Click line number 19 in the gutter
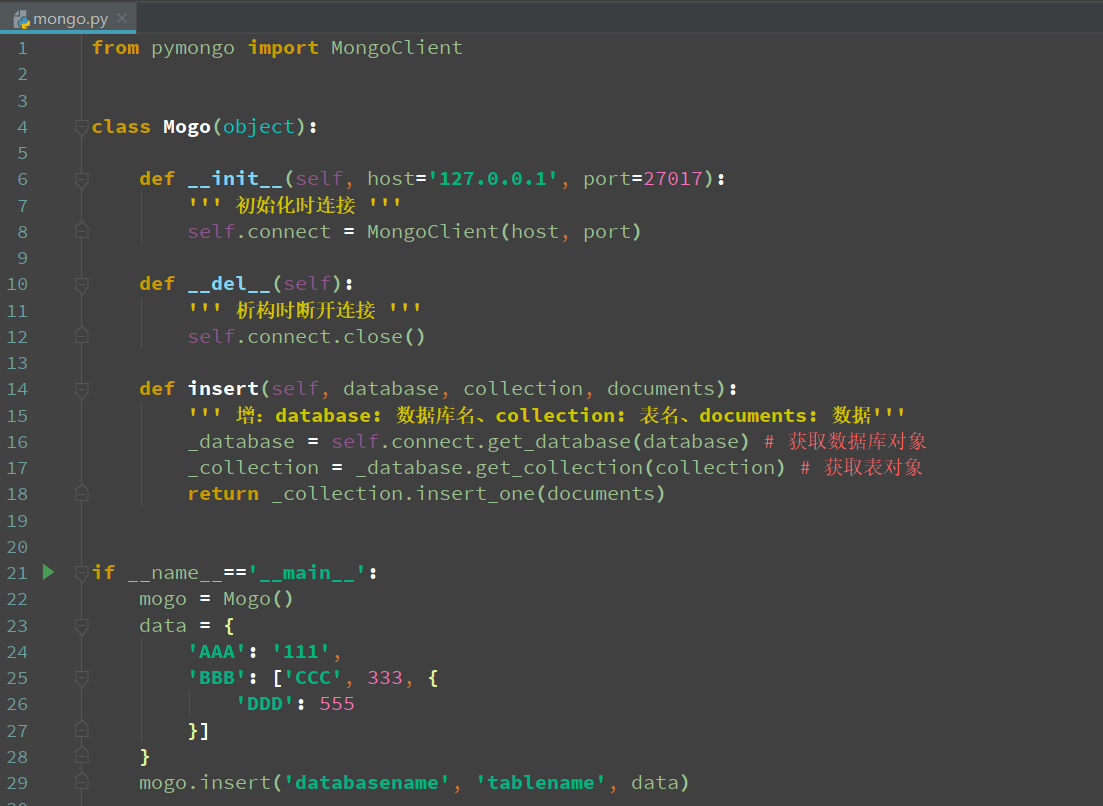The width and height of the screenshot is (1103, 806). coord(18,520)
